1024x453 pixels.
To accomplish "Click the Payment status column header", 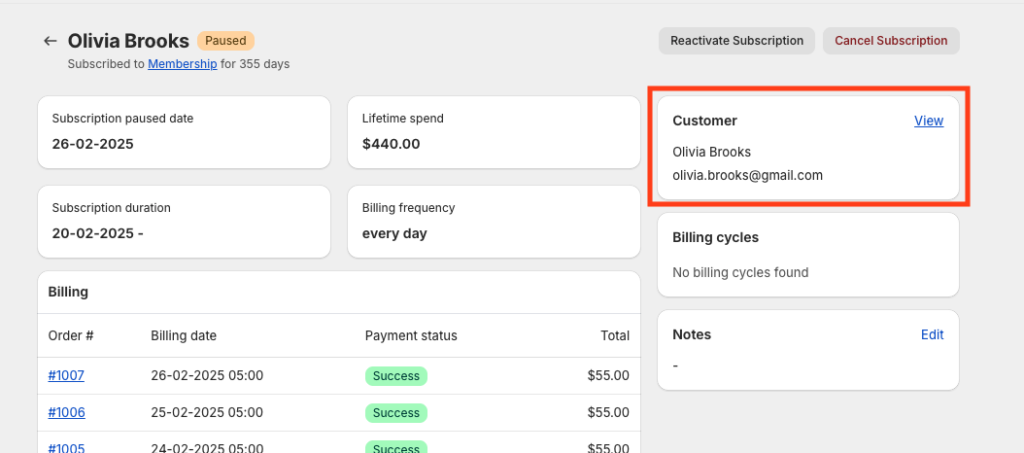I will click(410, 336).
